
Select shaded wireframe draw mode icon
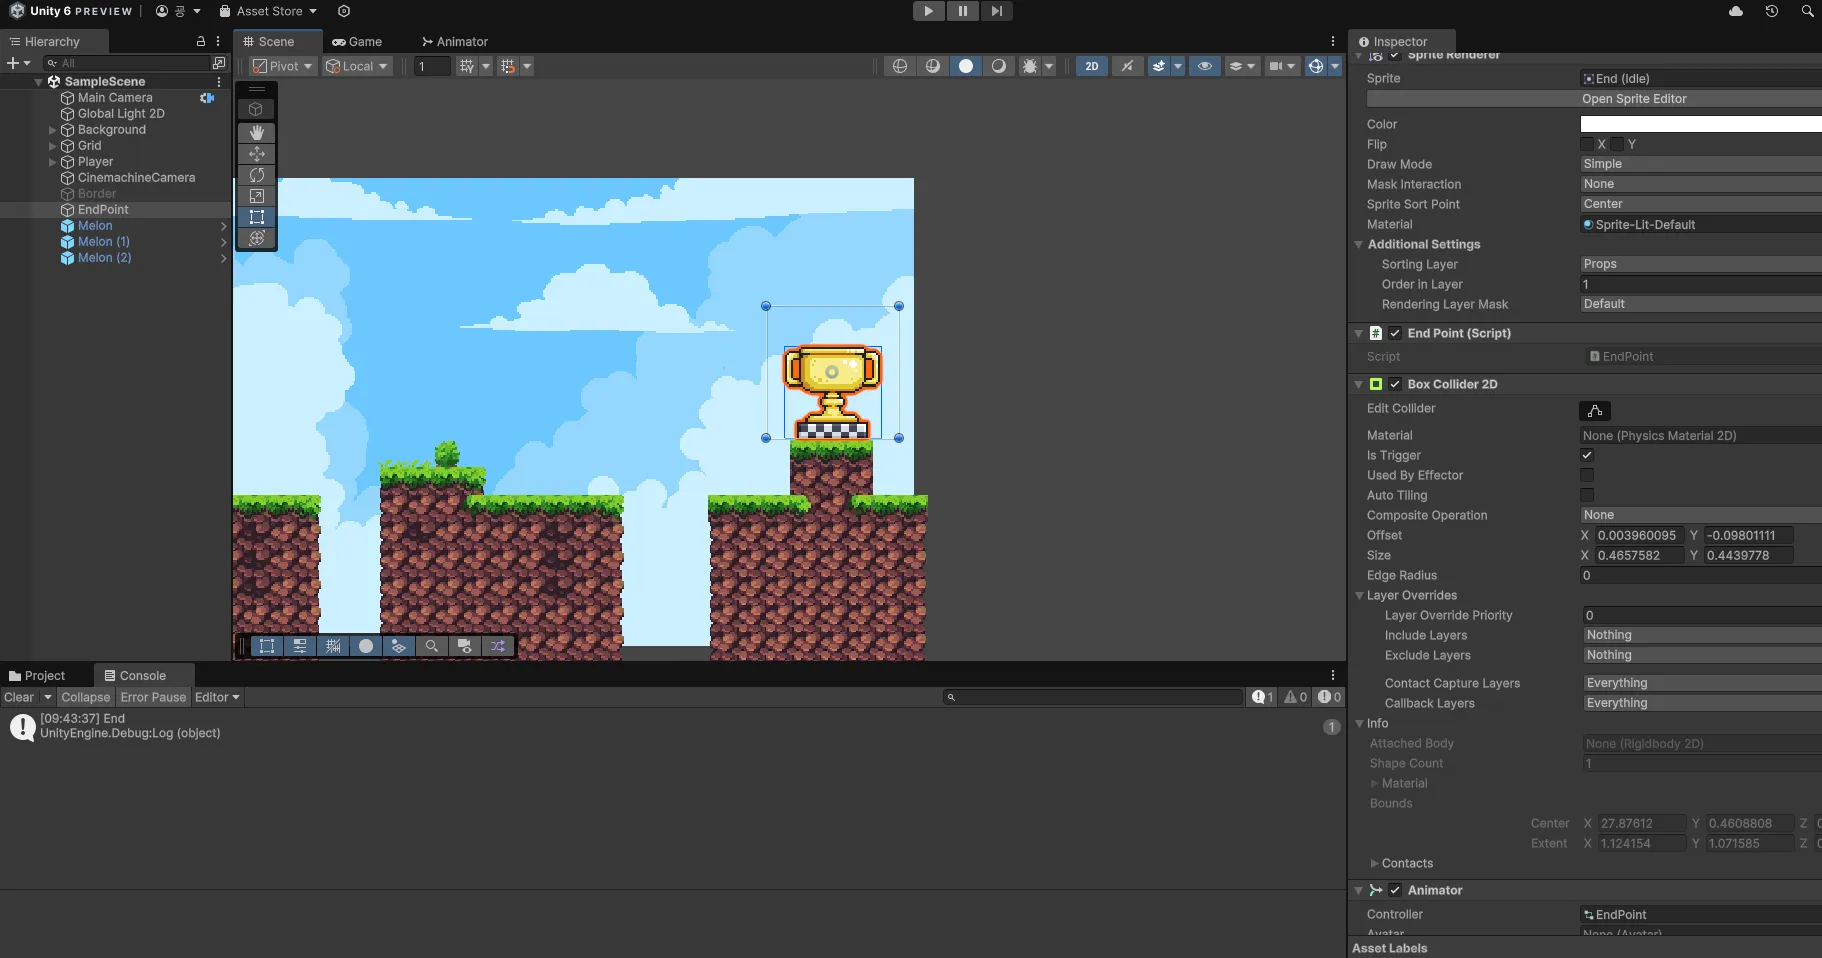(x=933, y=66)
